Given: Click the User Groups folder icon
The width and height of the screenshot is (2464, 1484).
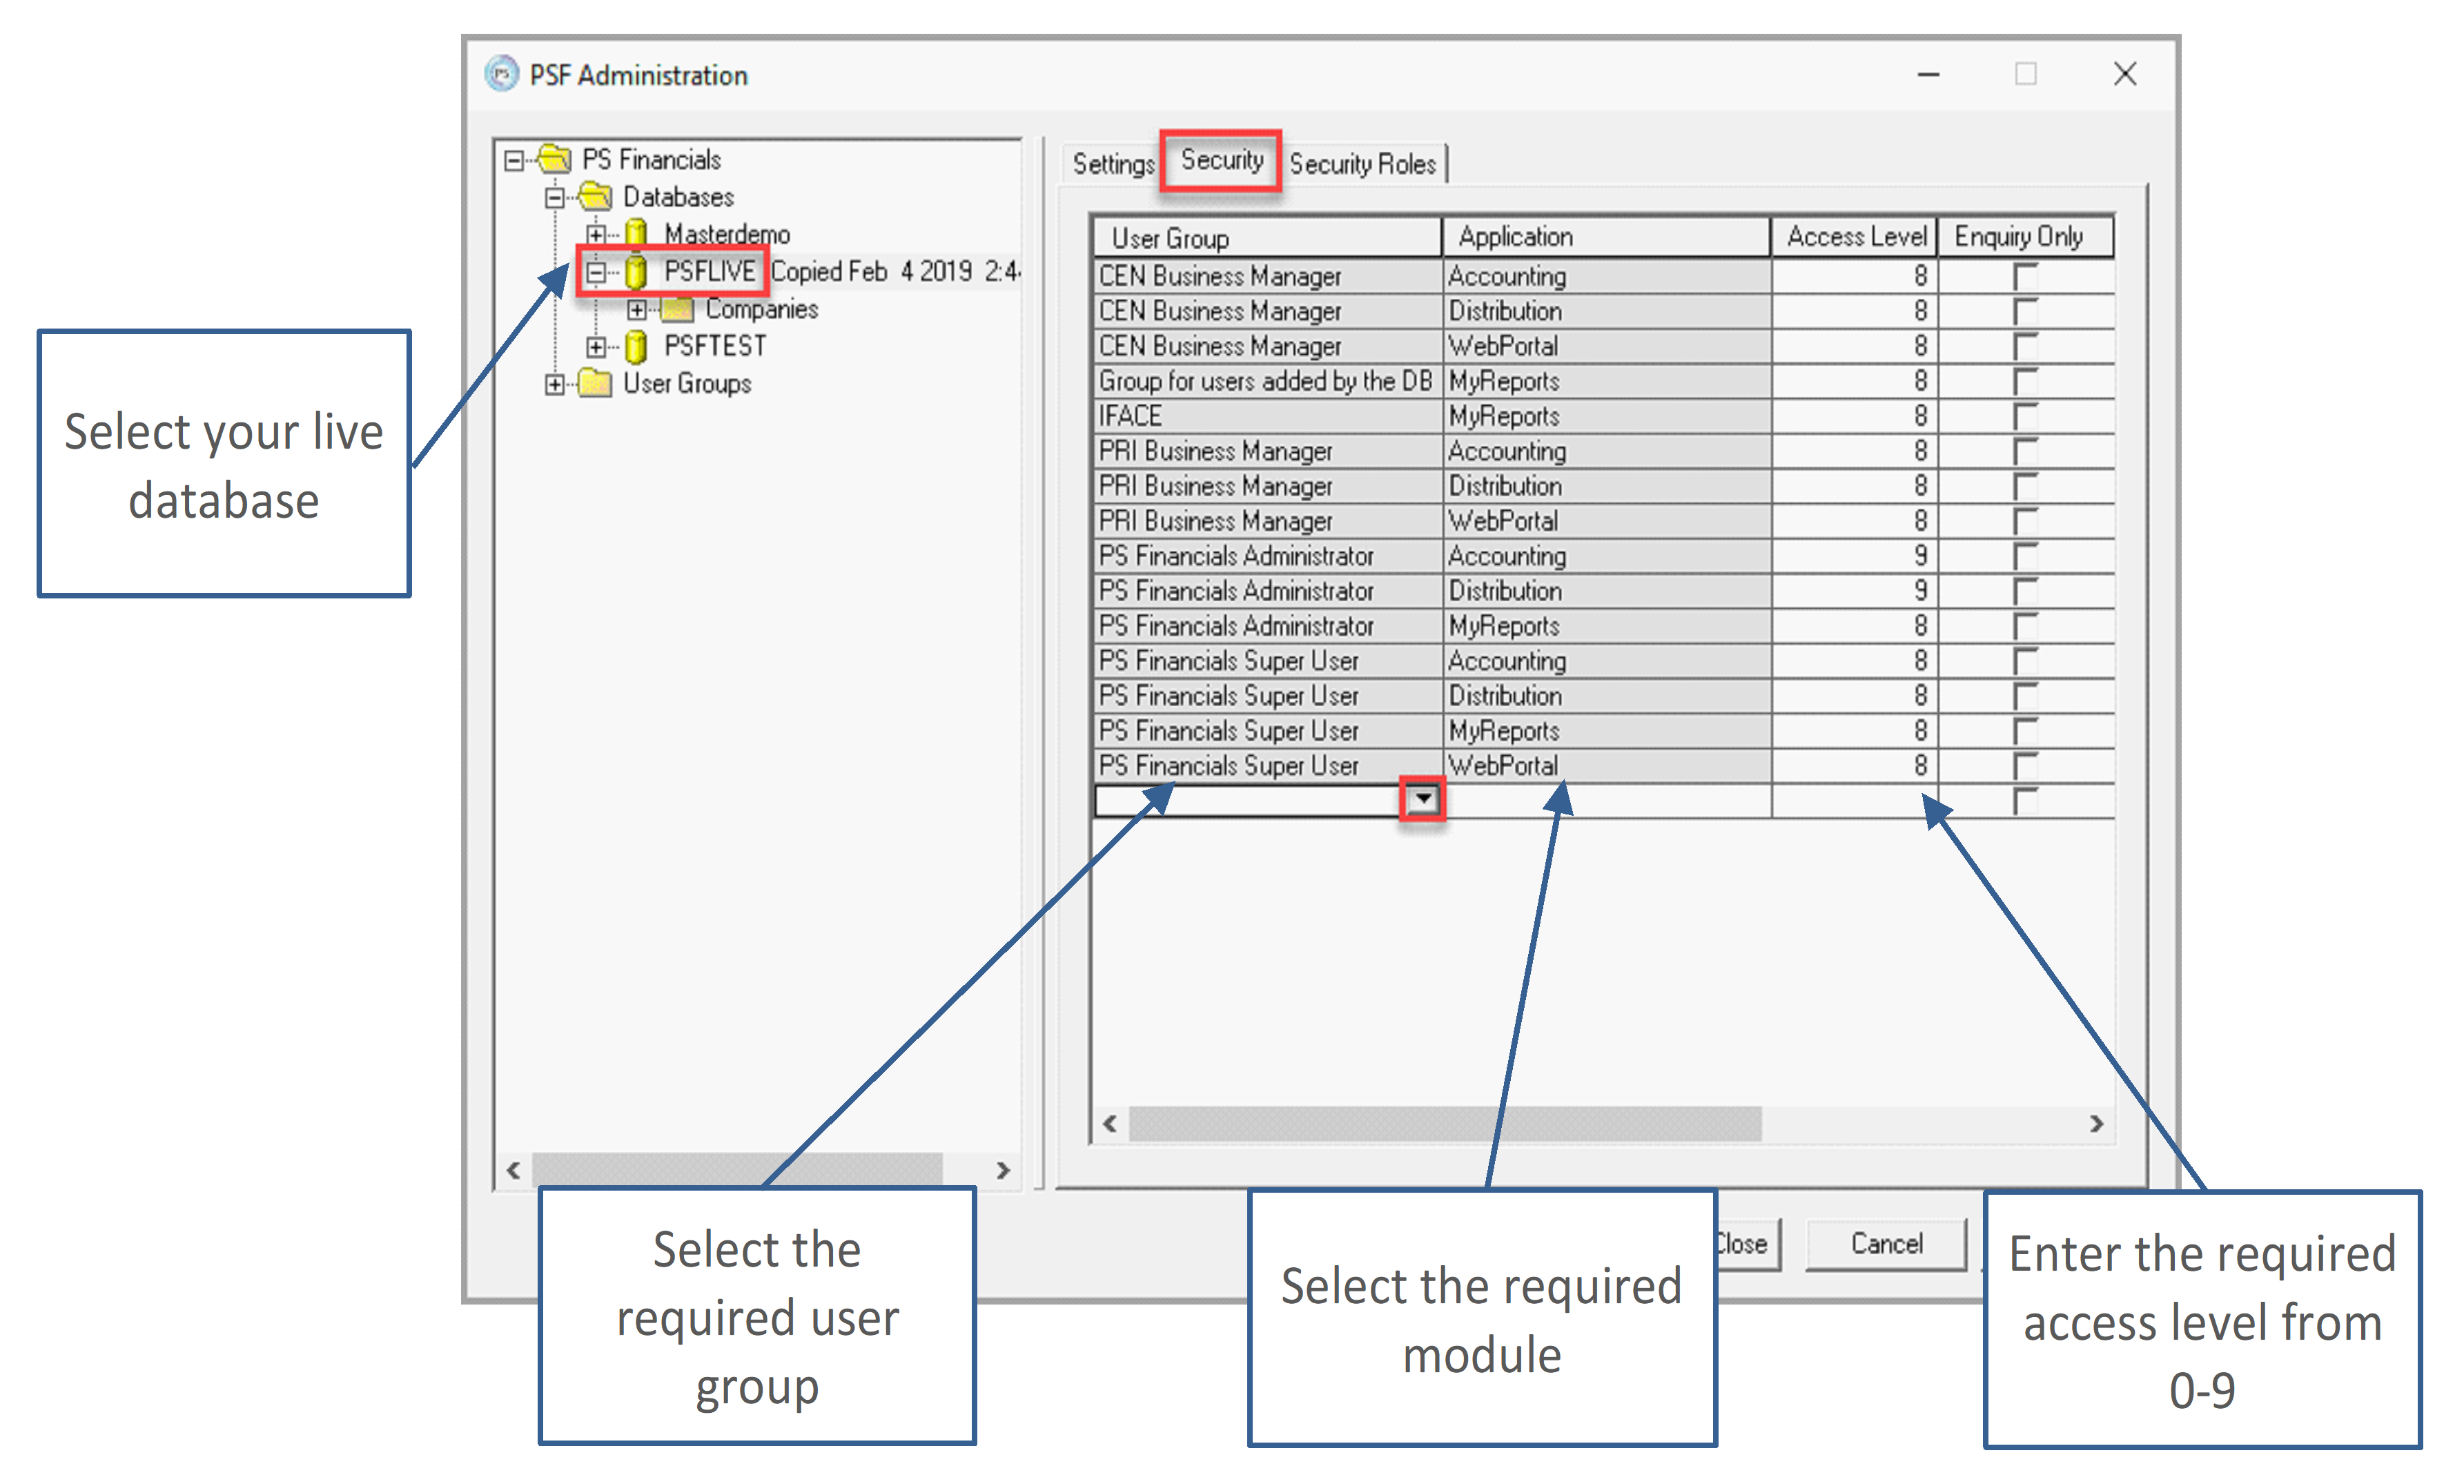Looking at the screenshot, I should (595, 384).
